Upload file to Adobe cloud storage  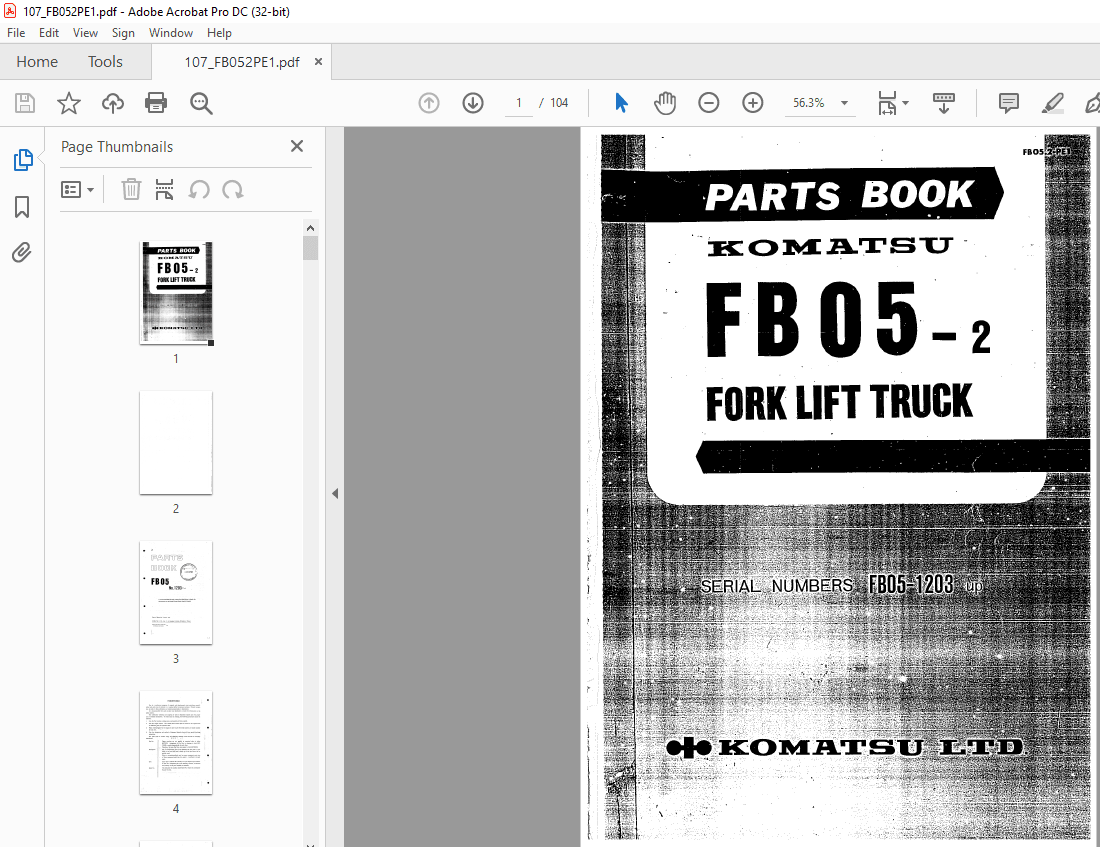[112, 103]
